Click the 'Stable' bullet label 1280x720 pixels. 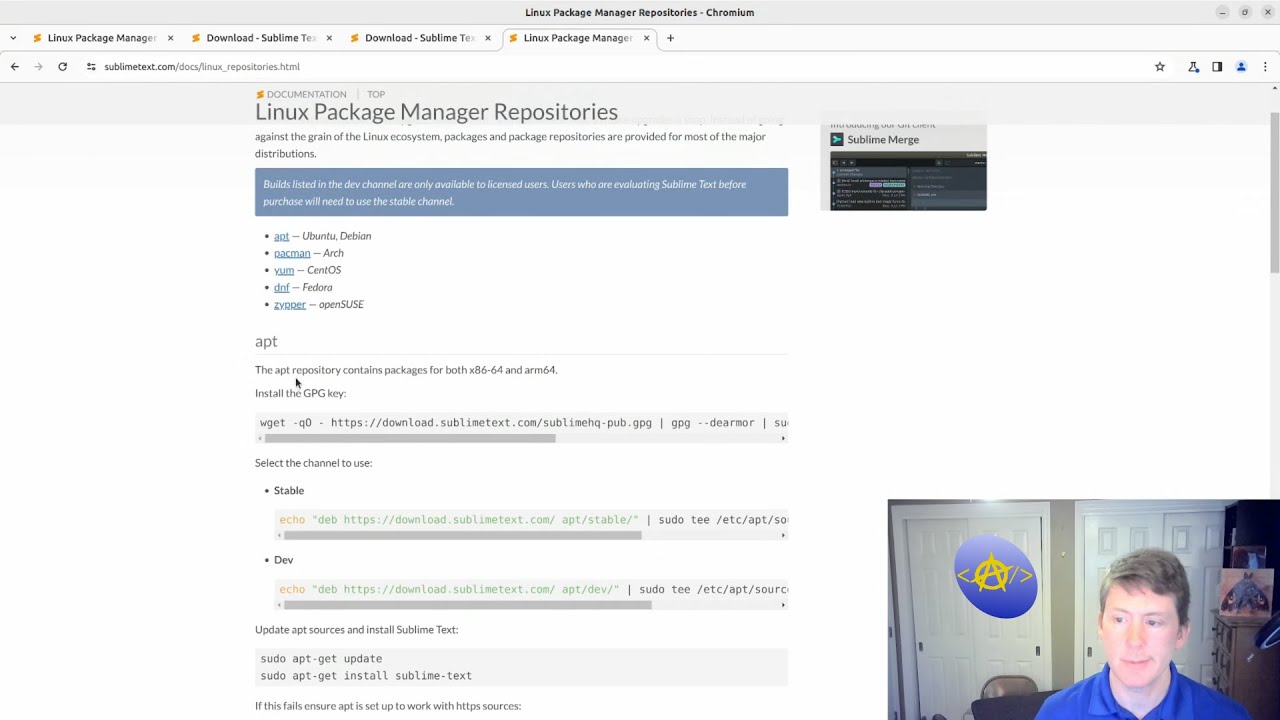coord(289,491)
